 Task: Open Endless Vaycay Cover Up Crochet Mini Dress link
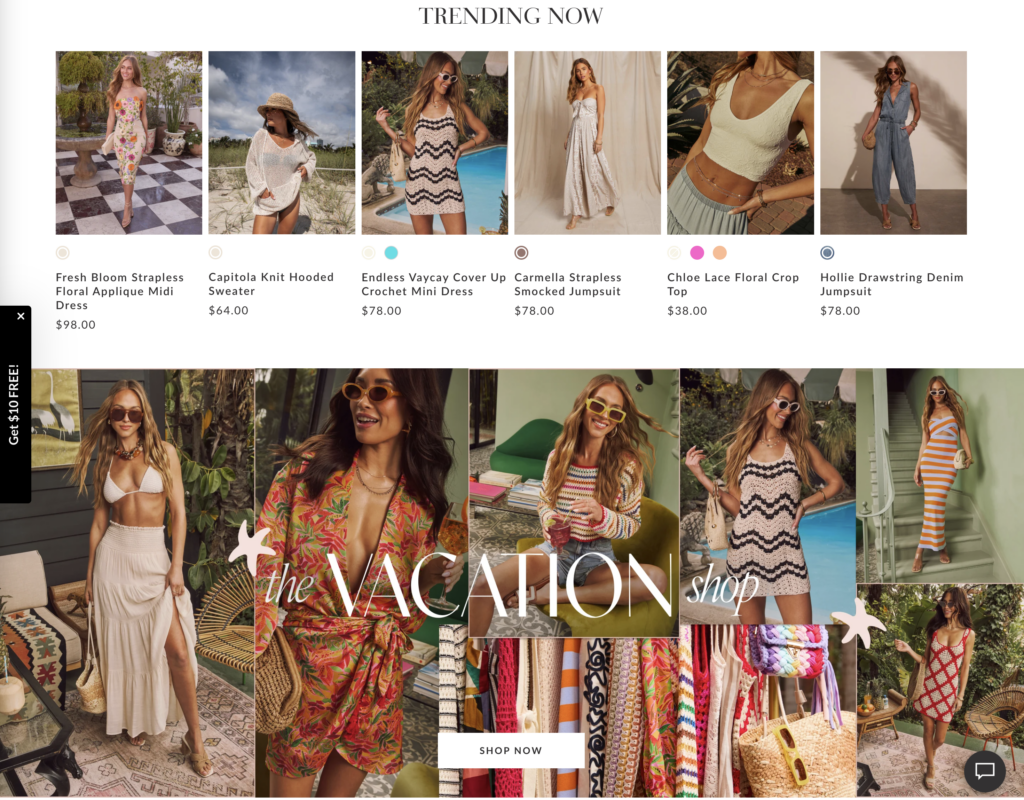pos(434,284)
